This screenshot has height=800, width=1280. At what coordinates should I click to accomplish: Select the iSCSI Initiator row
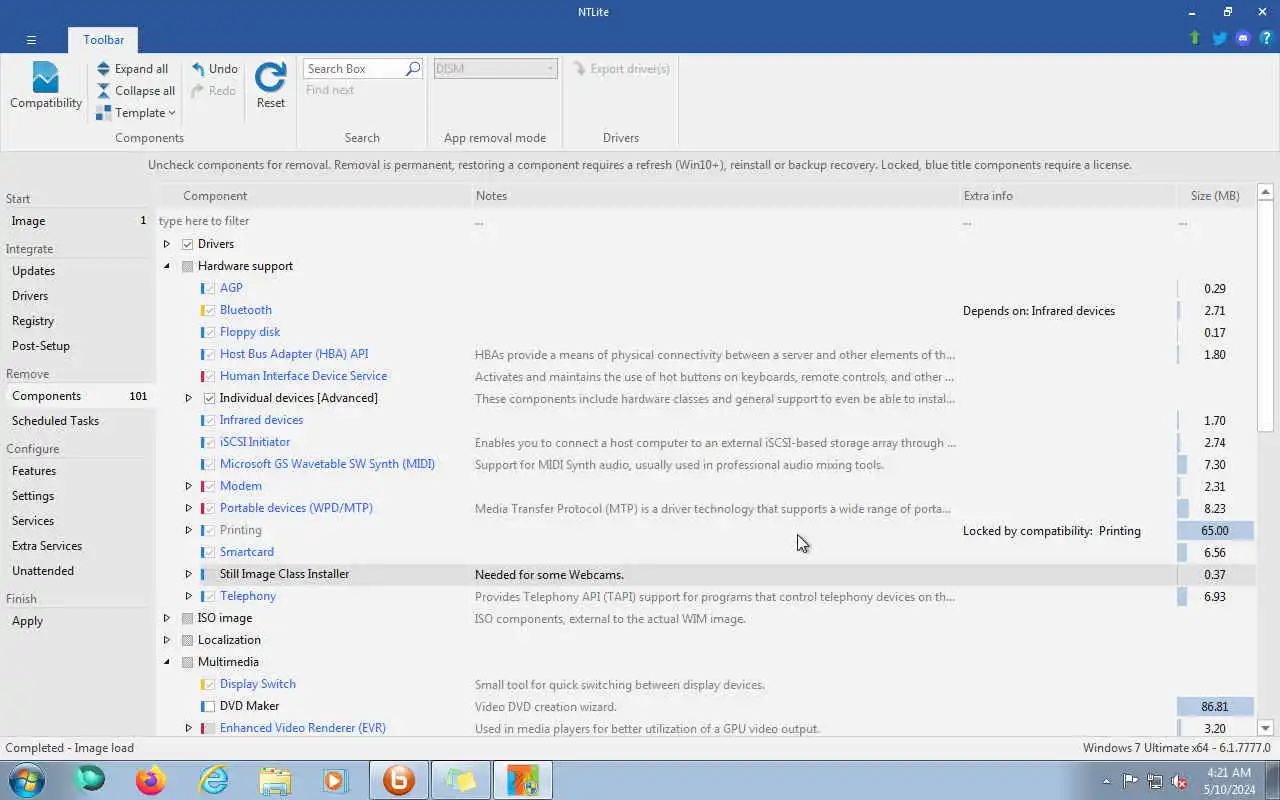(705, 442)
